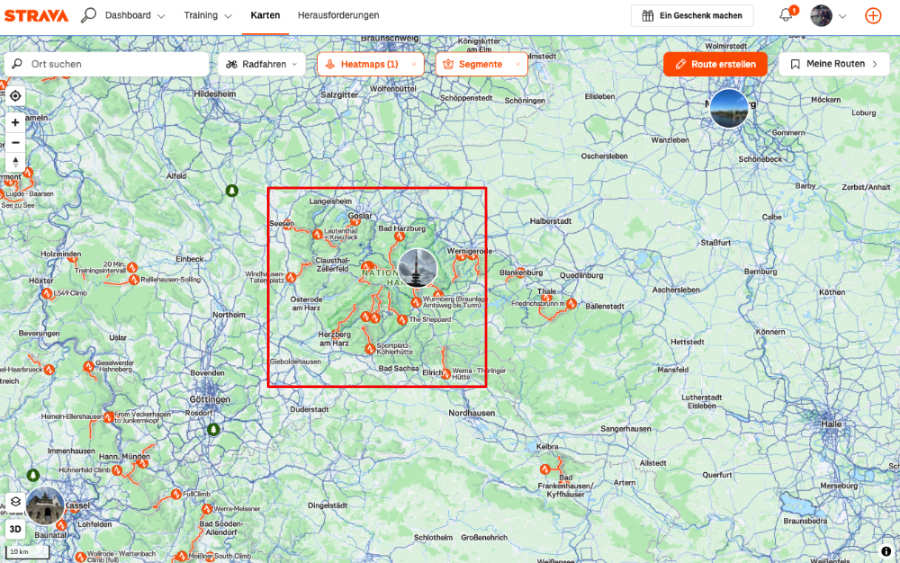
Task: Click green tree marker near Alfeld
Action: 232,190
